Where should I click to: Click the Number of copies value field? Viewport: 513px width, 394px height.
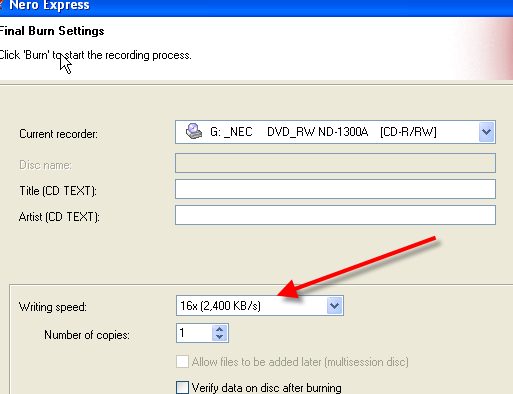coord(194,333)
